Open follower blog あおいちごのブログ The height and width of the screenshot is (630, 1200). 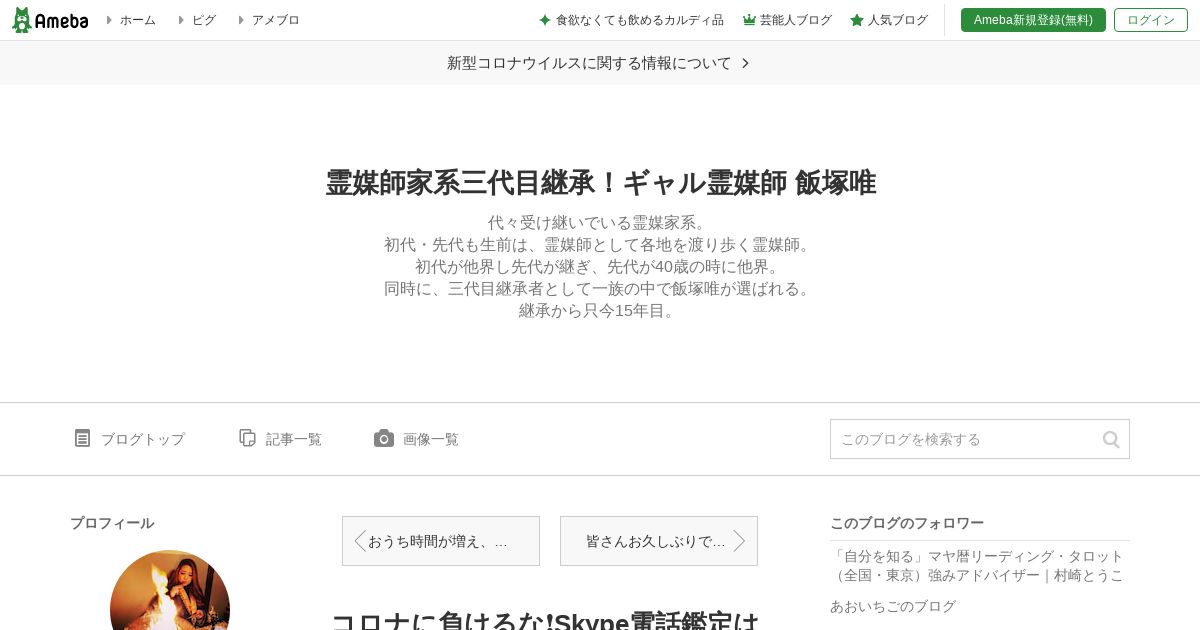893,606
